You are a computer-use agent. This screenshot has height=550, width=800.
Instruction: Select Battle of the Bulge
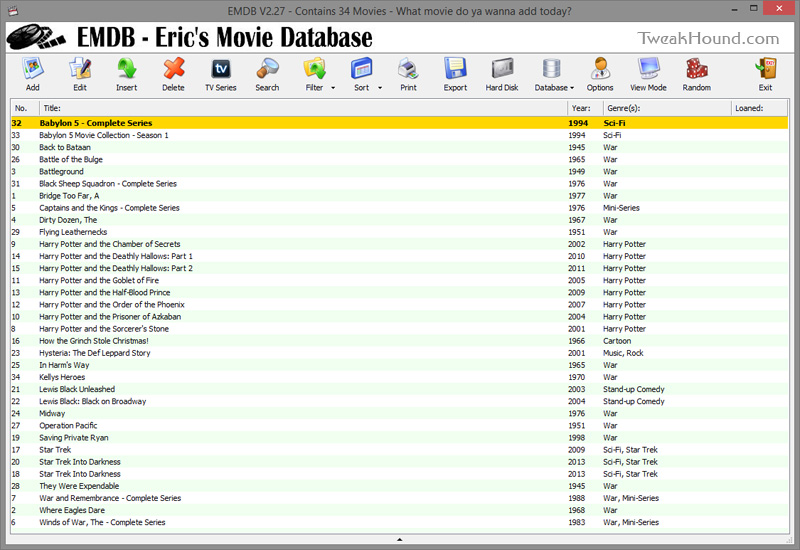click(399, 159)
